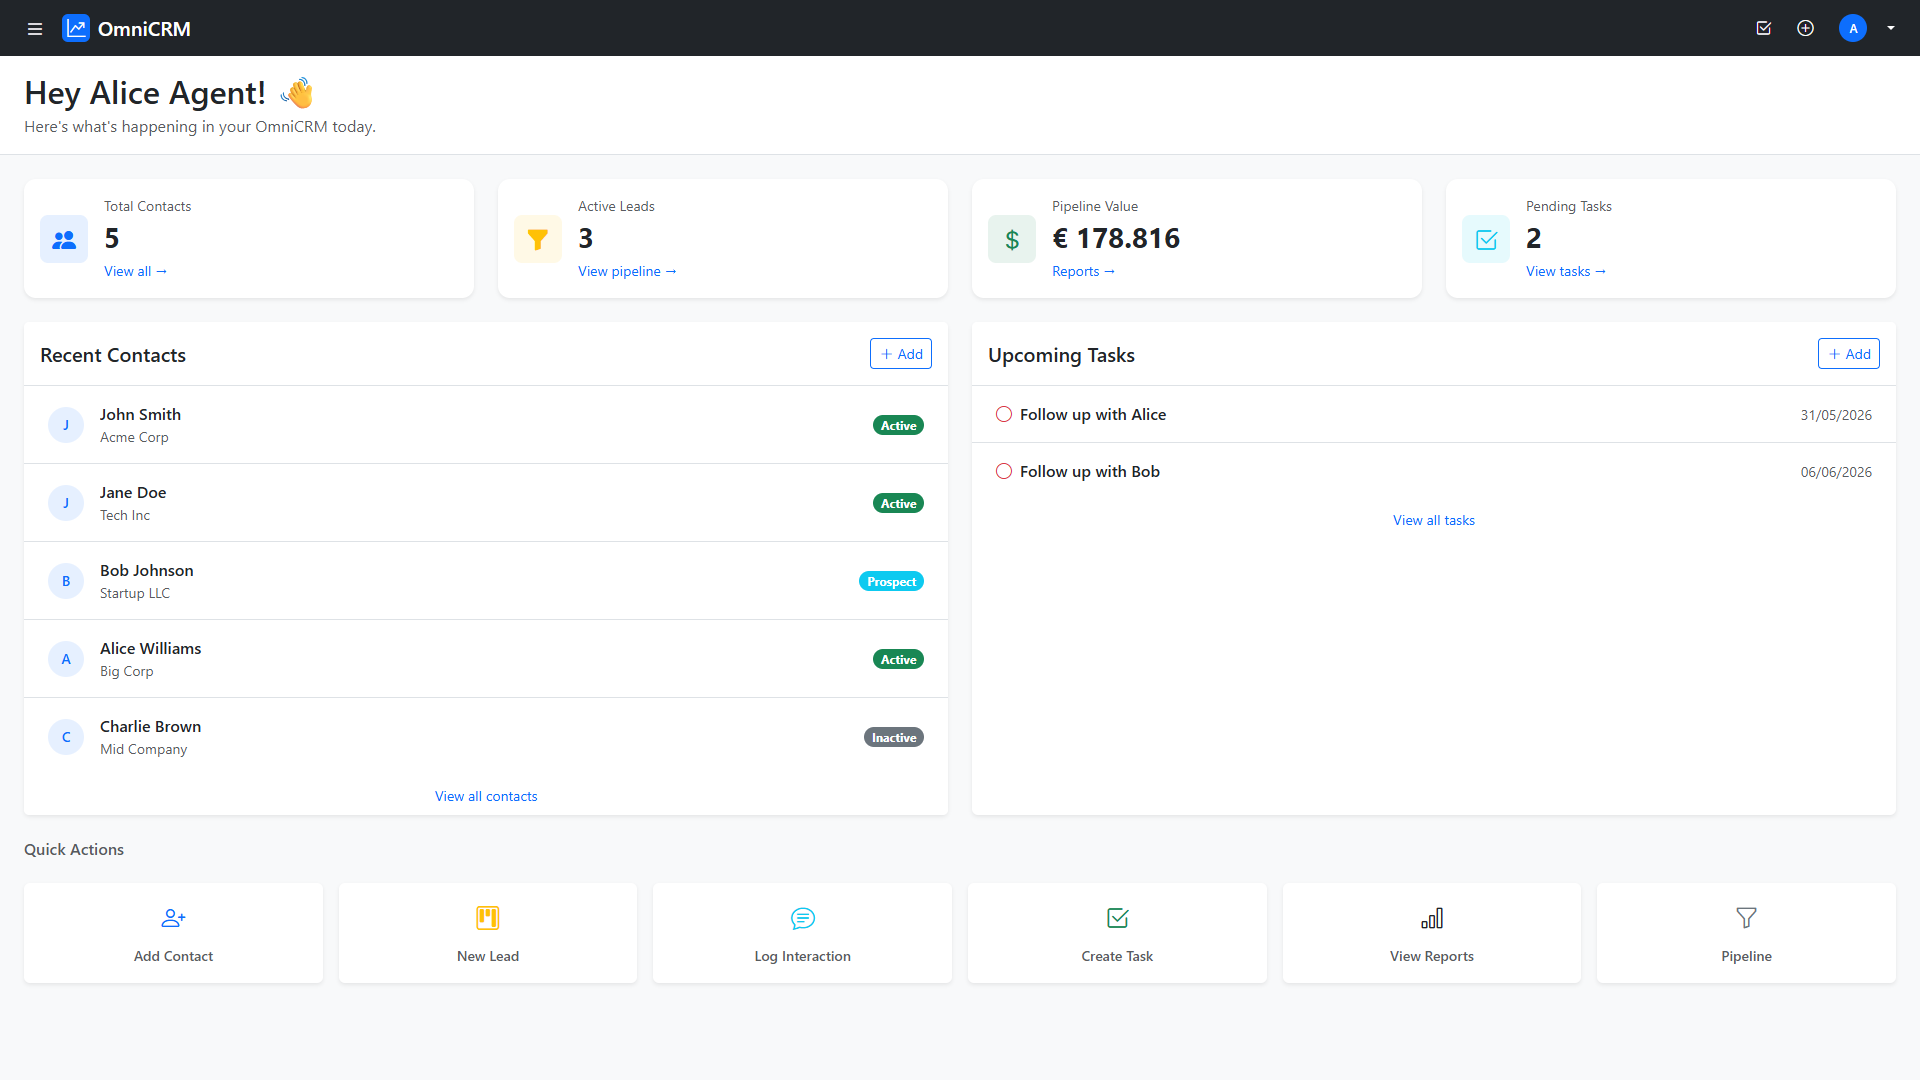Click the plus circle quick-add icon
This screenshot has width=1920, height=1080.
(x=1805, y=28)
